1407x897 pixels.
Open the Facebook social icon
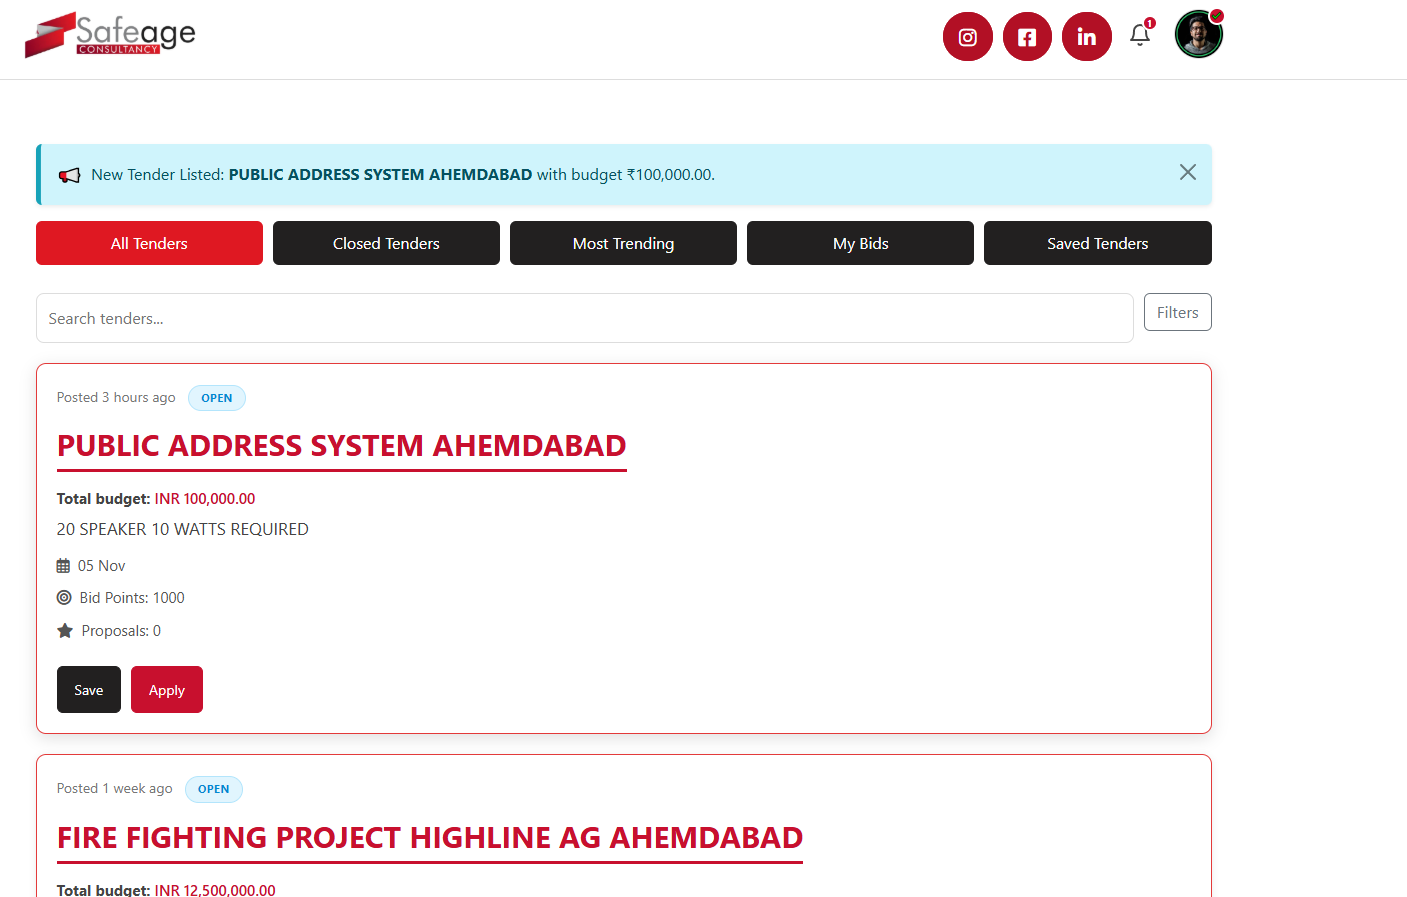click(x=1027, y=37)
